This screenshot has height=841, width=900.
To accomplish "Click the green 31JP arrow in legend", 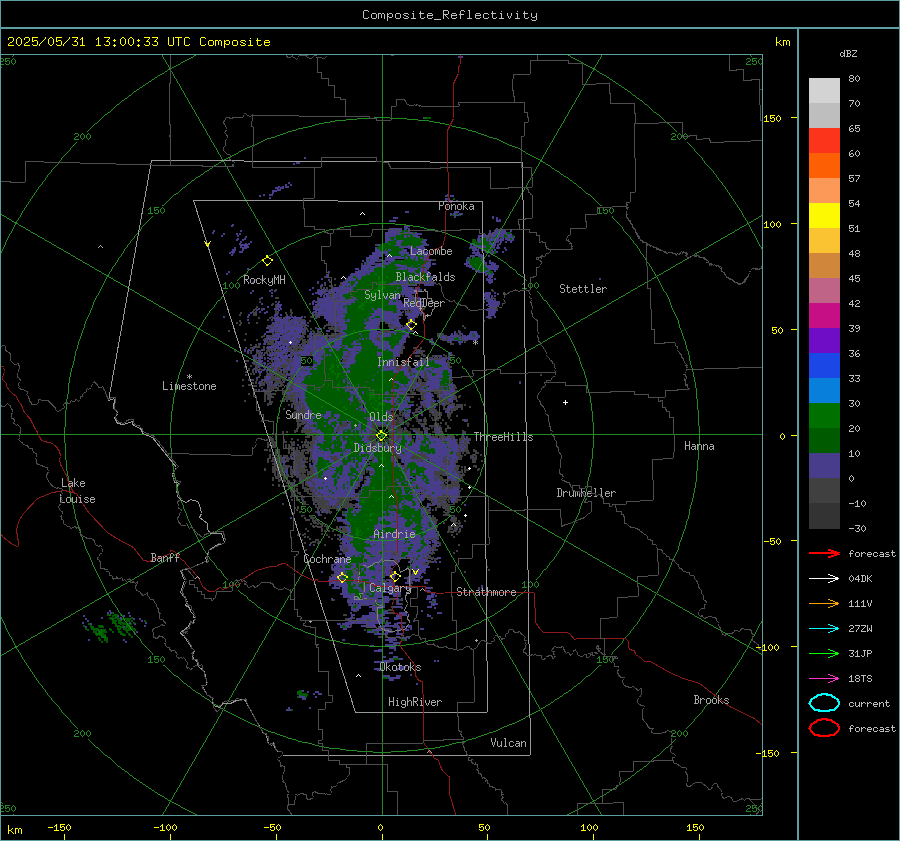I will click(824, 653).
